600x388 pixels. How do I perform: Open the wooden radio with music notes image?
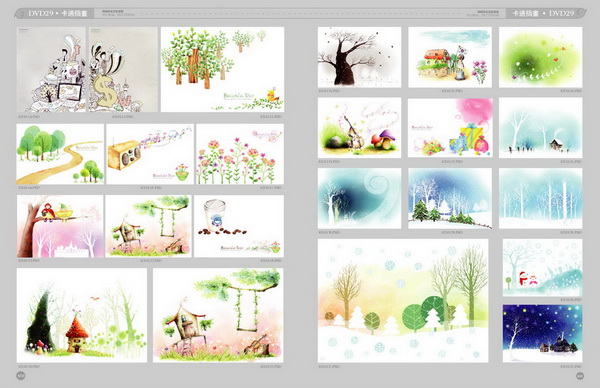[150, 154]
